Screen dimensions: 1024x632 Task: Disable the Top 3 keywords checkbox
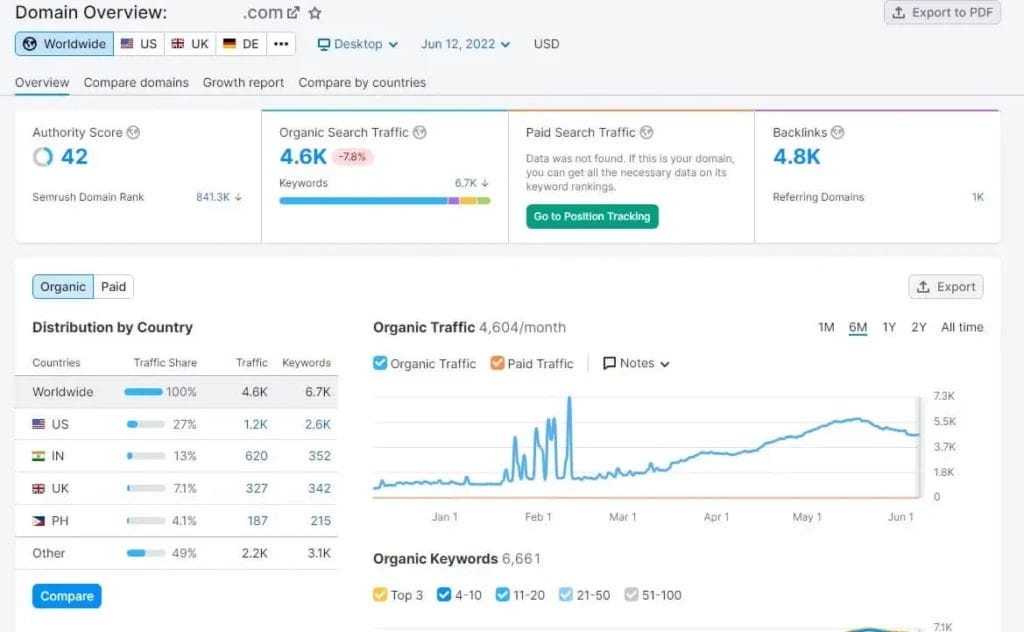(380, 595)
